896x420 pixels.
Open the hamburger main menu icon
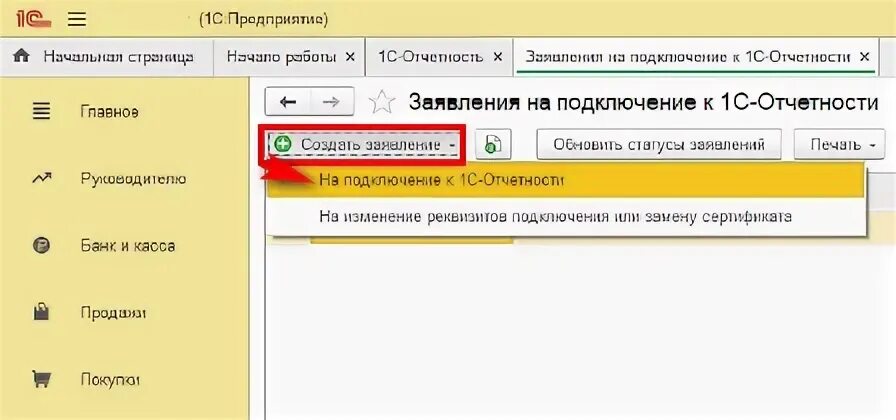pyautogui.click(x=77, y=19)
